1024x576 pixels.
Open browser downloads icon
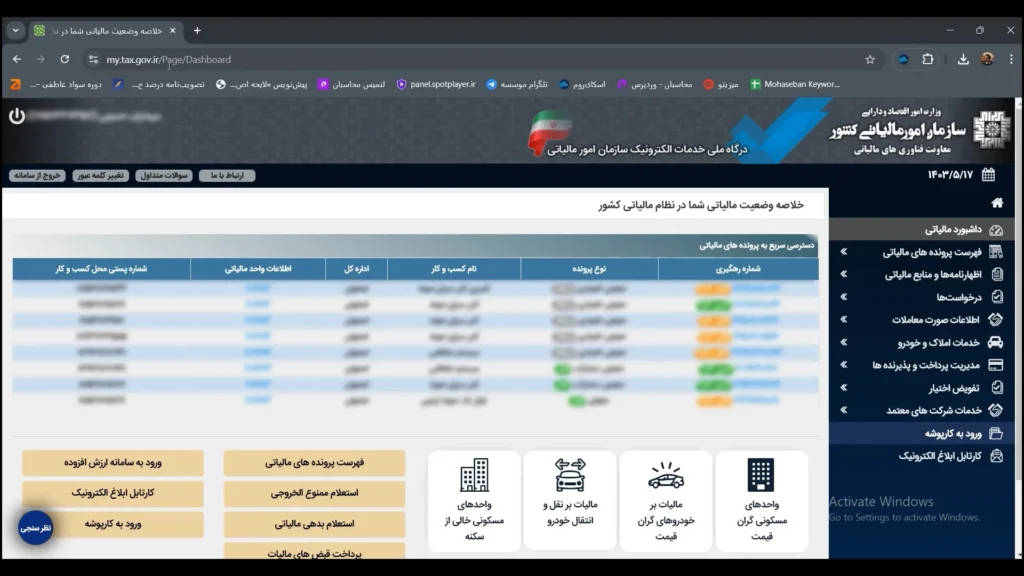click(x=963, y=59)
